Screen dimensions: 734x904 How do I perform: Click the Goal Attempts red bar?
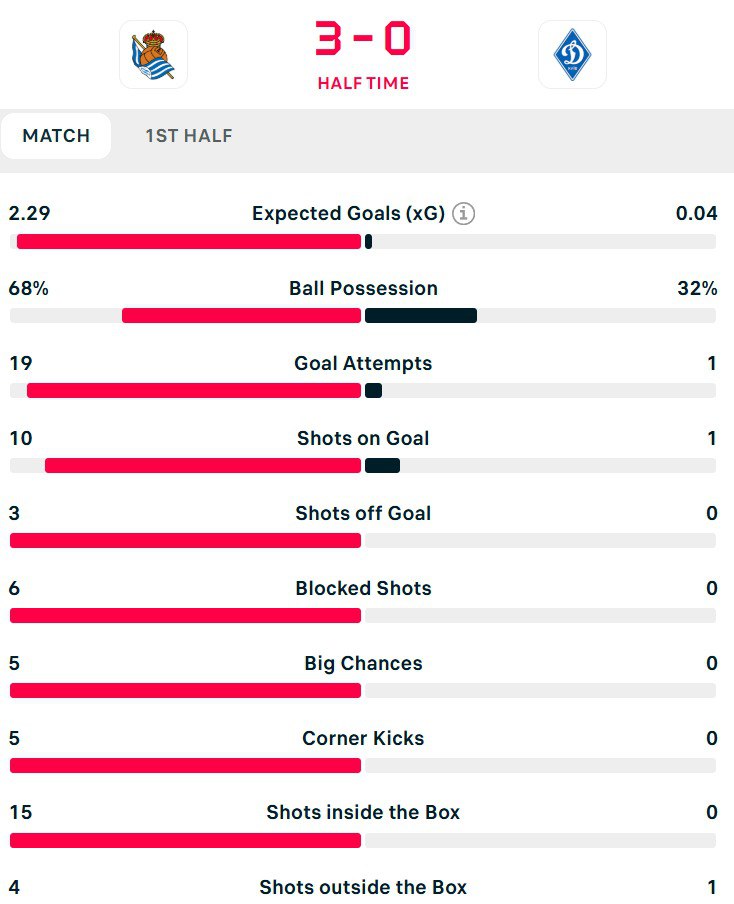pyautogui.click(x=193, y=391)
